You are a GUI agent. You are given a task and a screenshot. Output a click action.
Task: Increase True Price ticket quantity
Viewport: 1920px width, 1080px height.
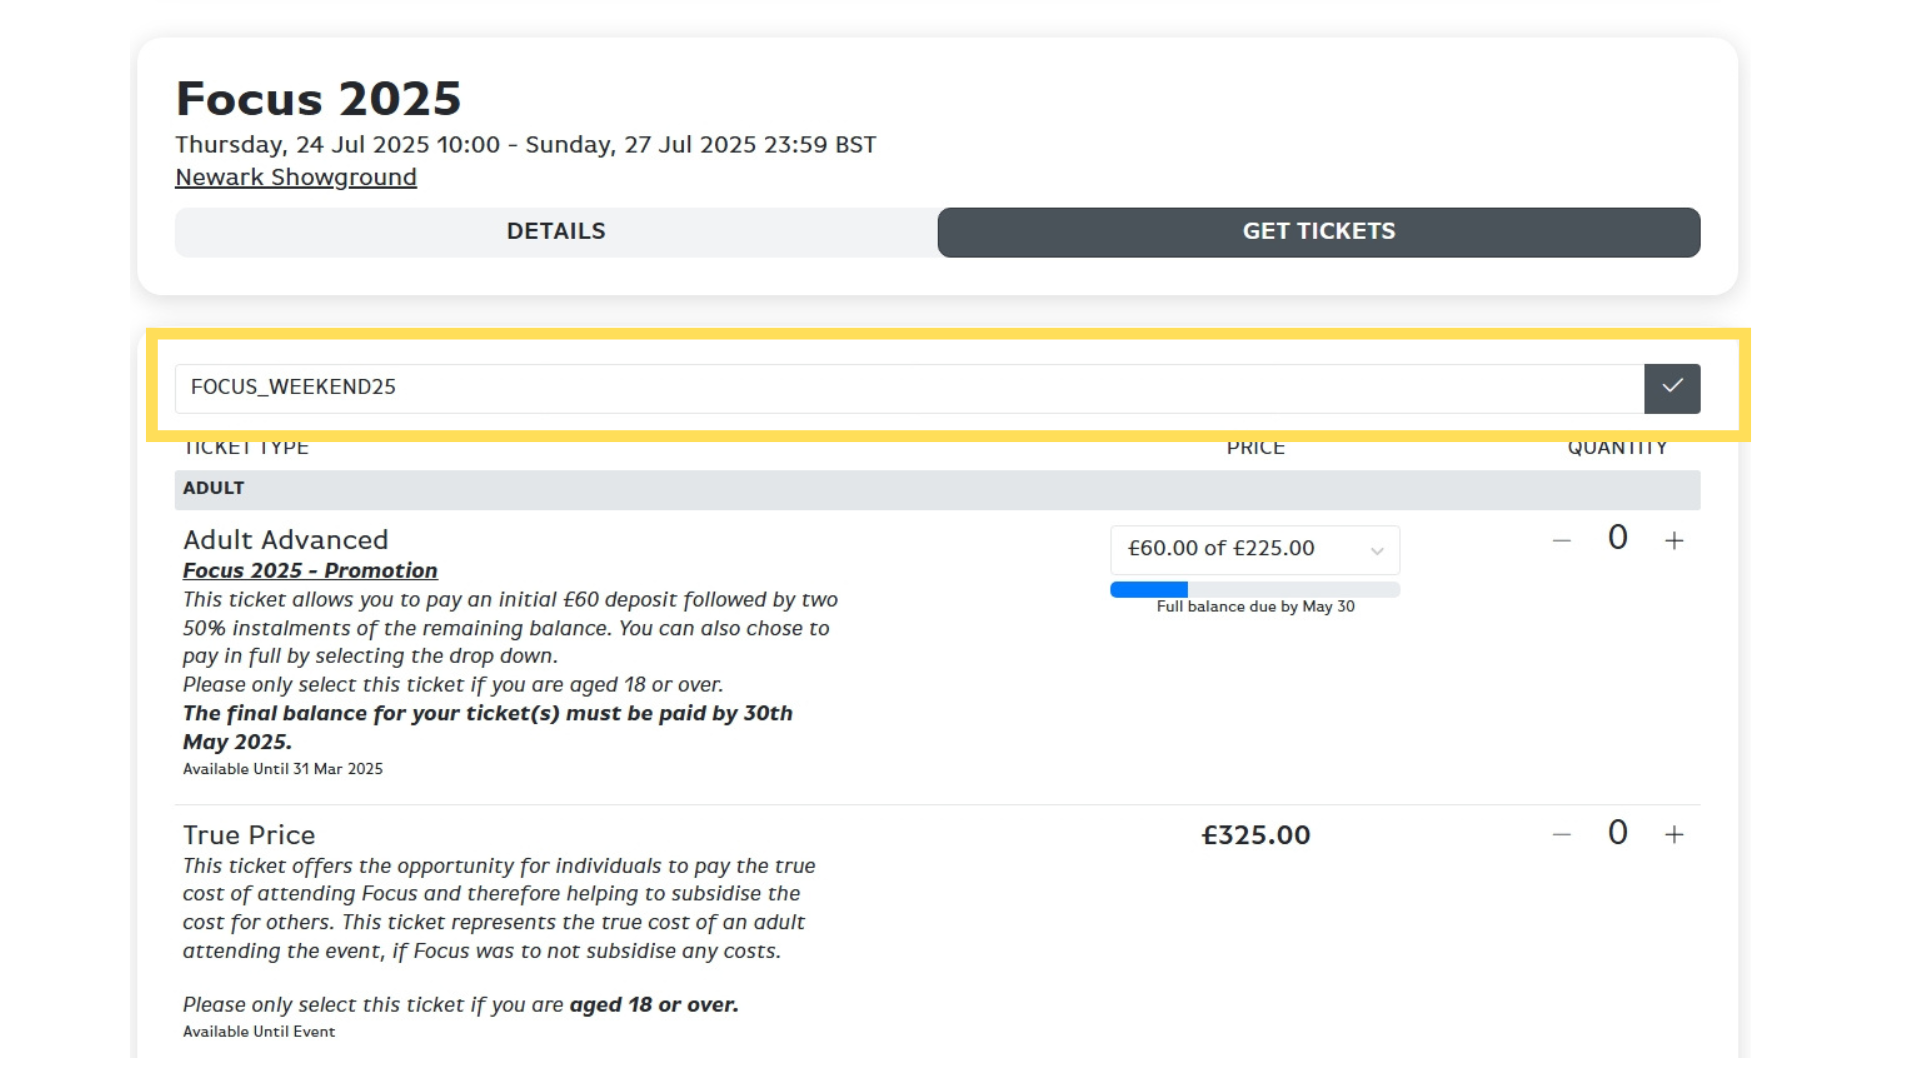point(1674,835)
